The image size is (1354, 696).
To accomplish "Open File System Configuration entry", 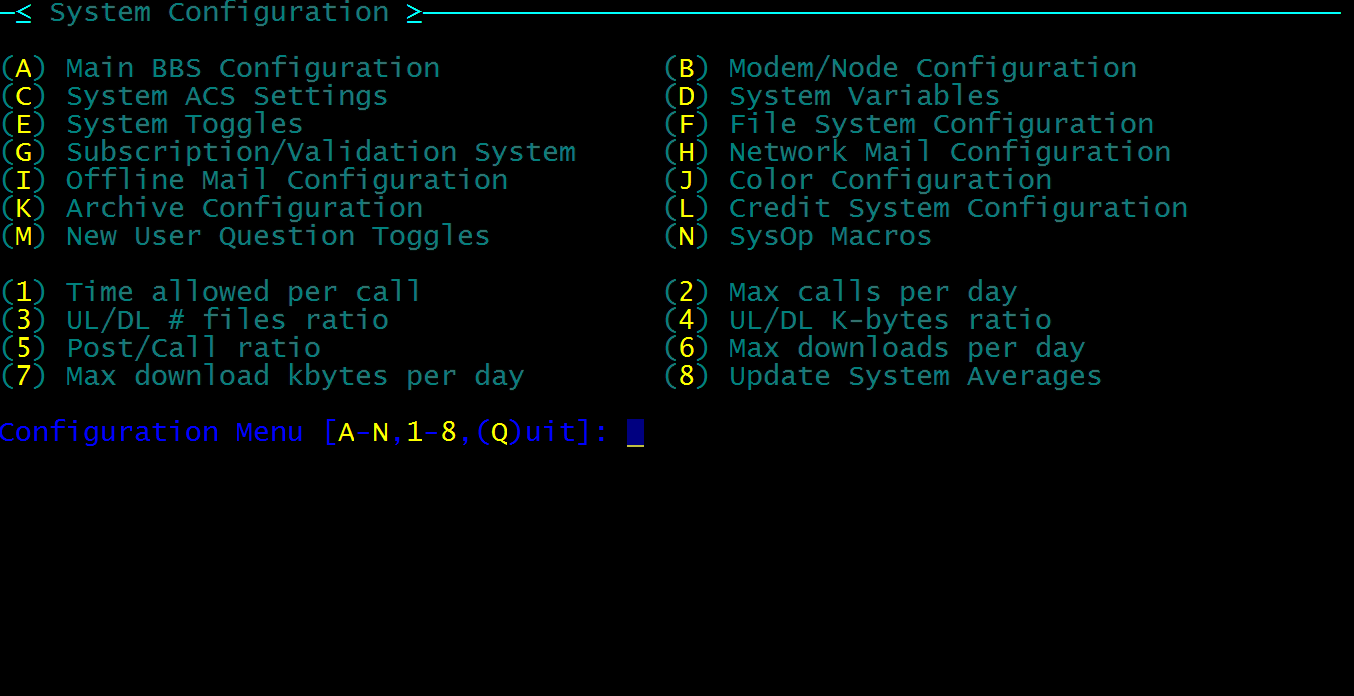I will coord(909,124).
